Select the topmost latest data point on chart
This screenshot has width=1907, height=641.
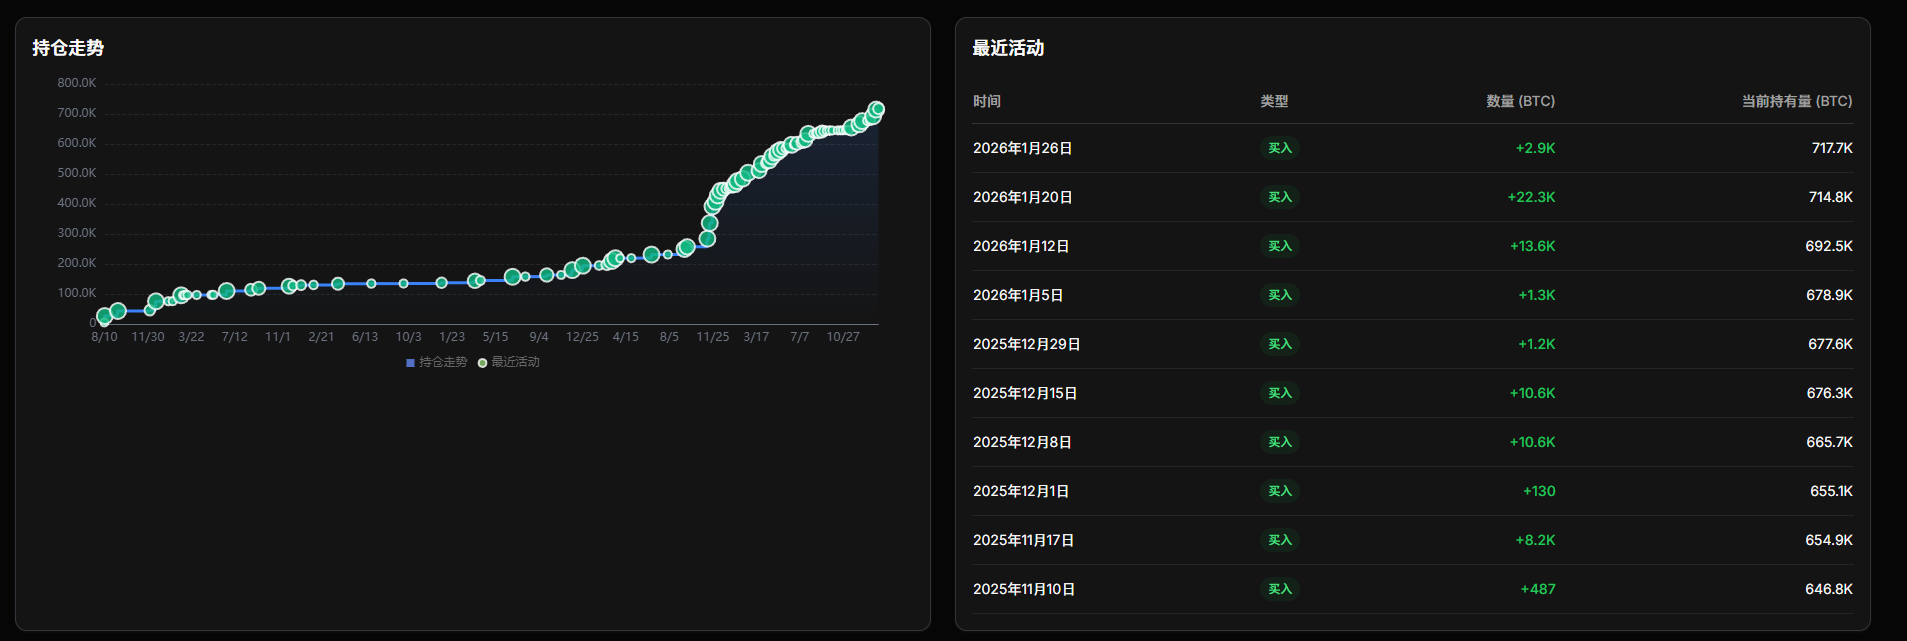[x=877, y=109]
